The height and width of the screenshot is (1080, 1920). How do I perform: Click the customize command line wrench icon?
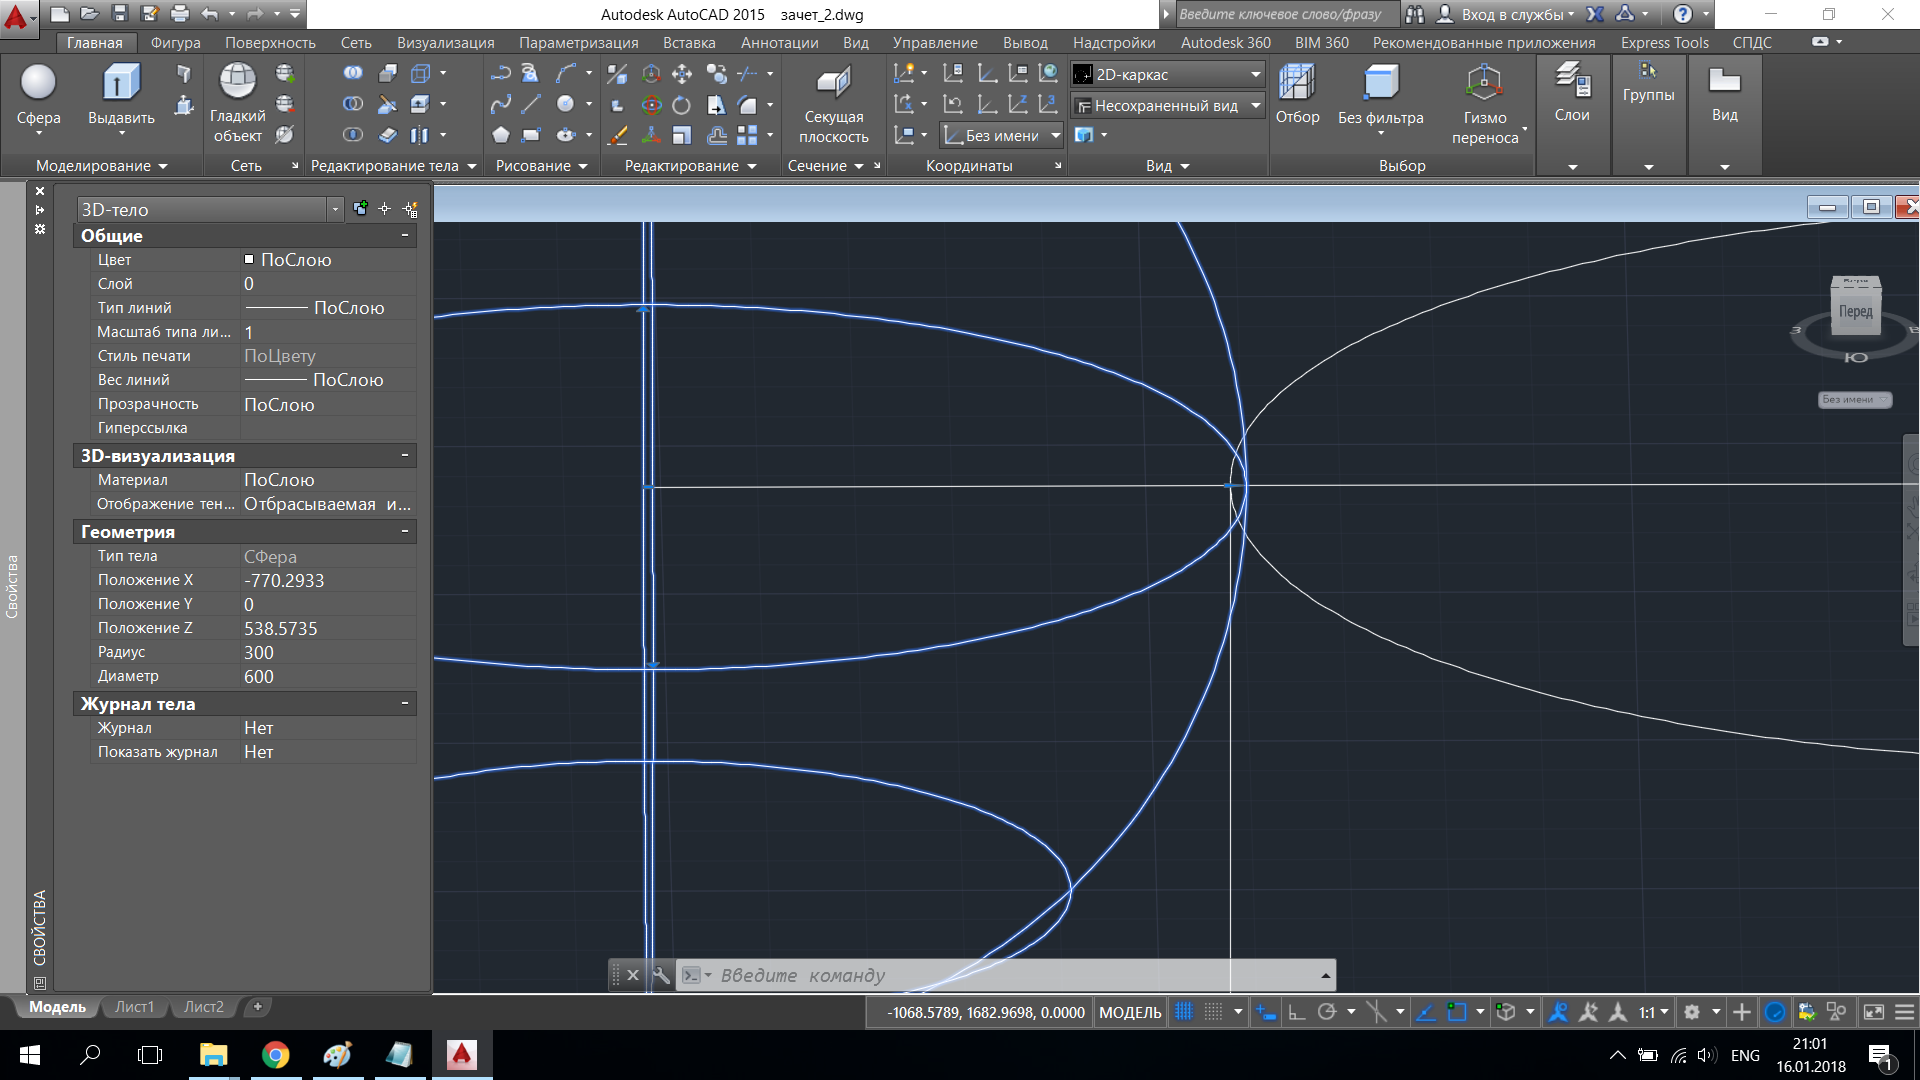[660, 975]
